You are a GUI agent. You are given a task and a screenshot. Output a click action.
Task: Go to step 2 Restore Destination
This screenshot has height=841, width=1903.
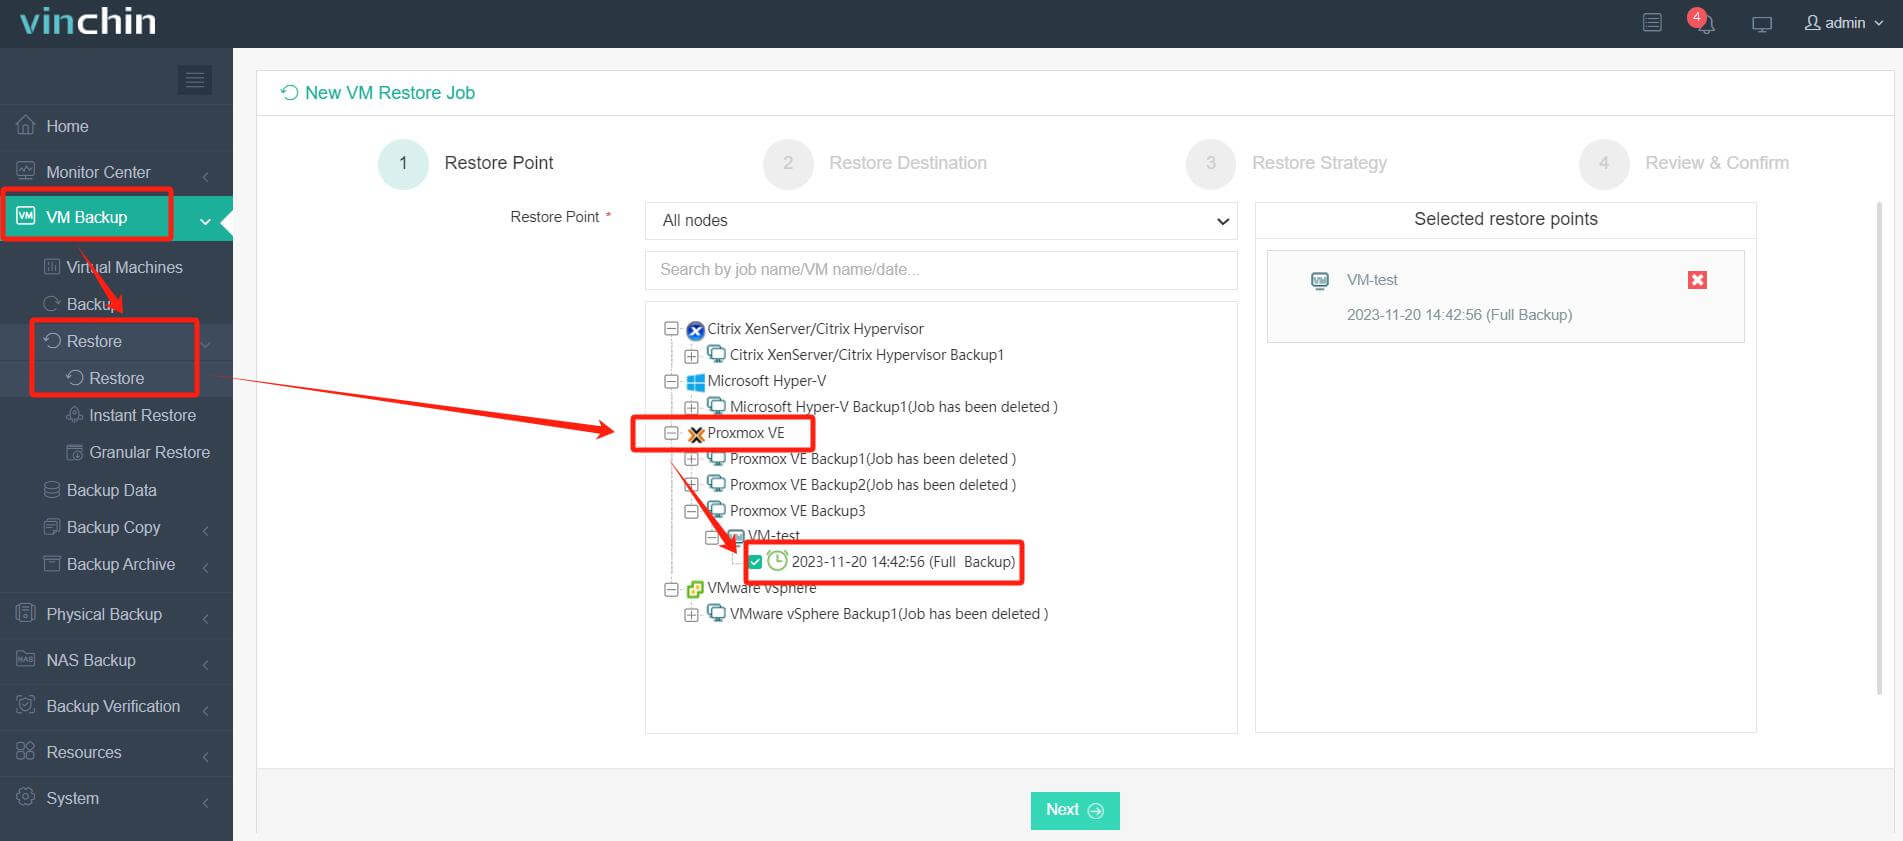coord(875,163)
